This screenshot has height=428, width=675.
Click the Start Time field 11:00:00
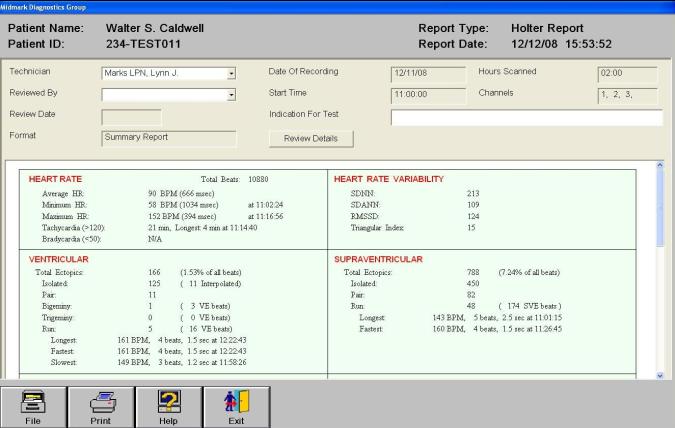click(428, 96)
